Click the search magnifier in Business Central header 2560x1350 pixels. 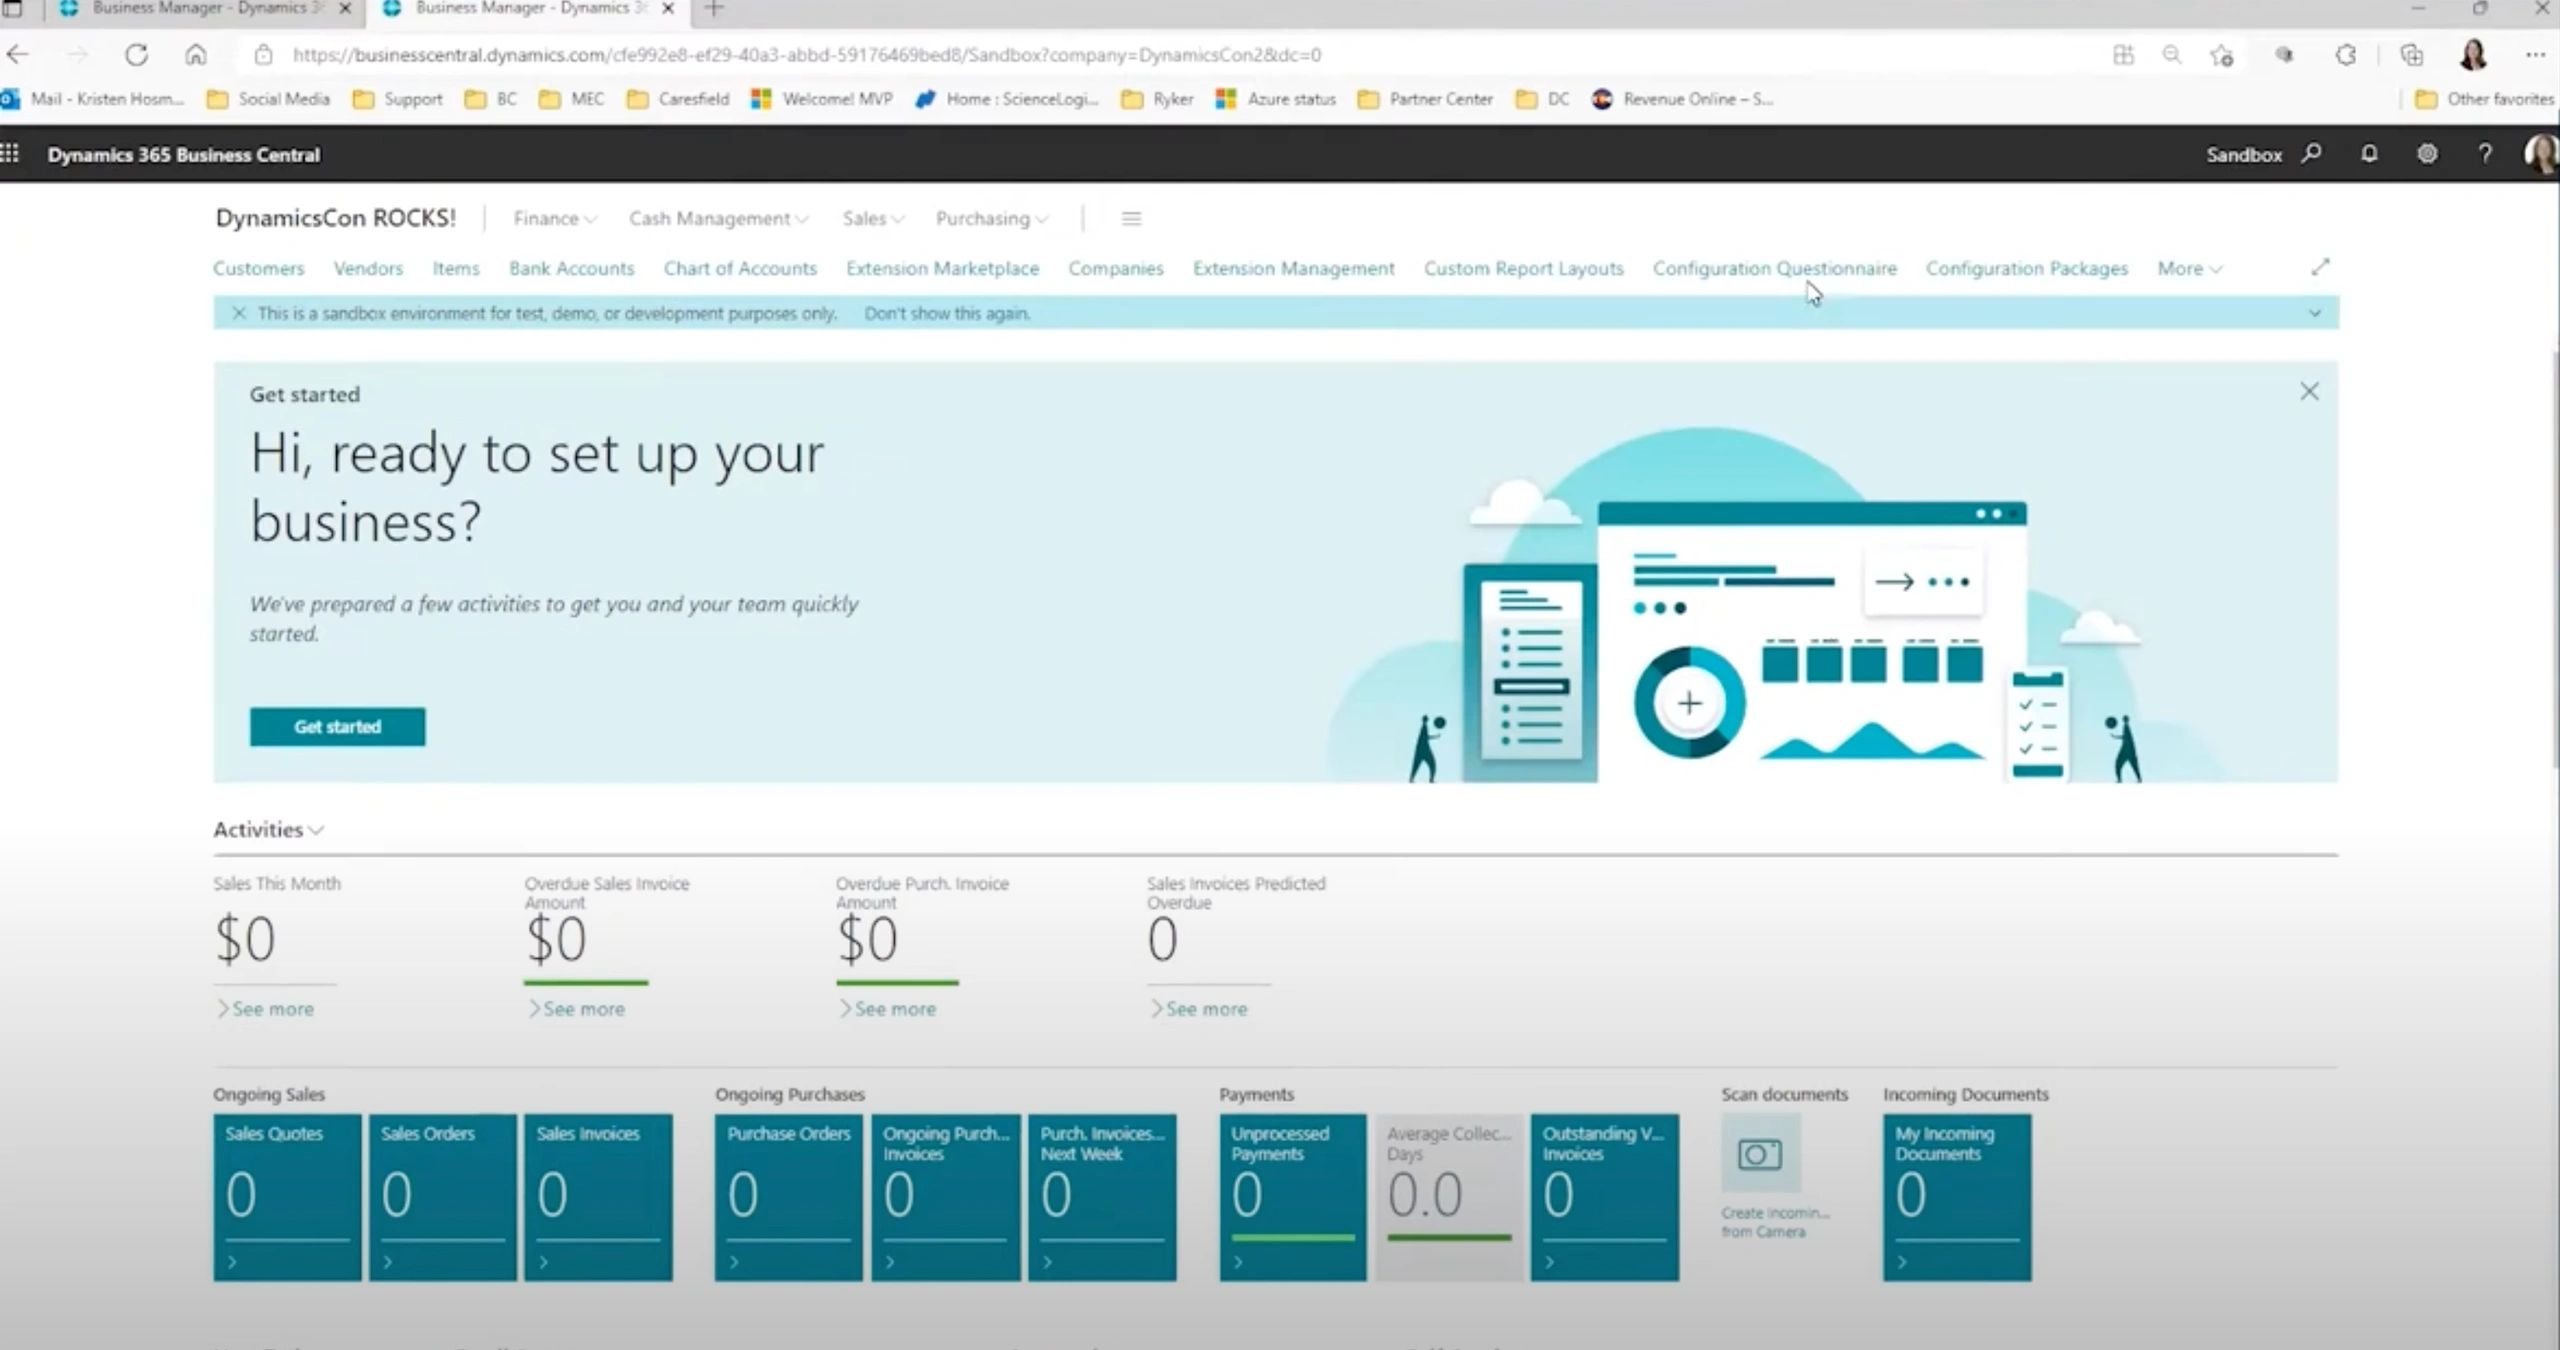click(2311, 154)
